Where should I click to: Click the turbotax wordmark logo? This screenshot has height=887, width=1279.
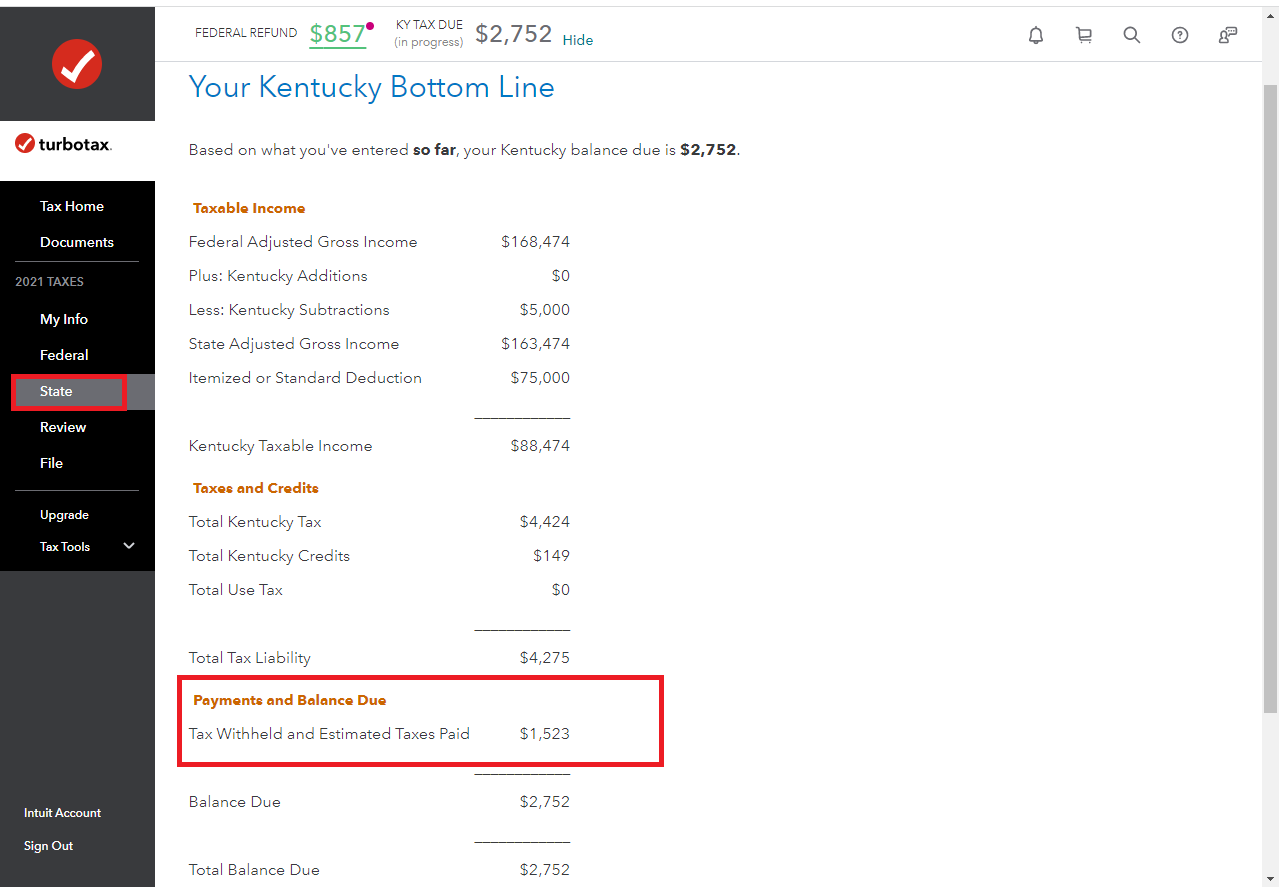pos(64,144)
